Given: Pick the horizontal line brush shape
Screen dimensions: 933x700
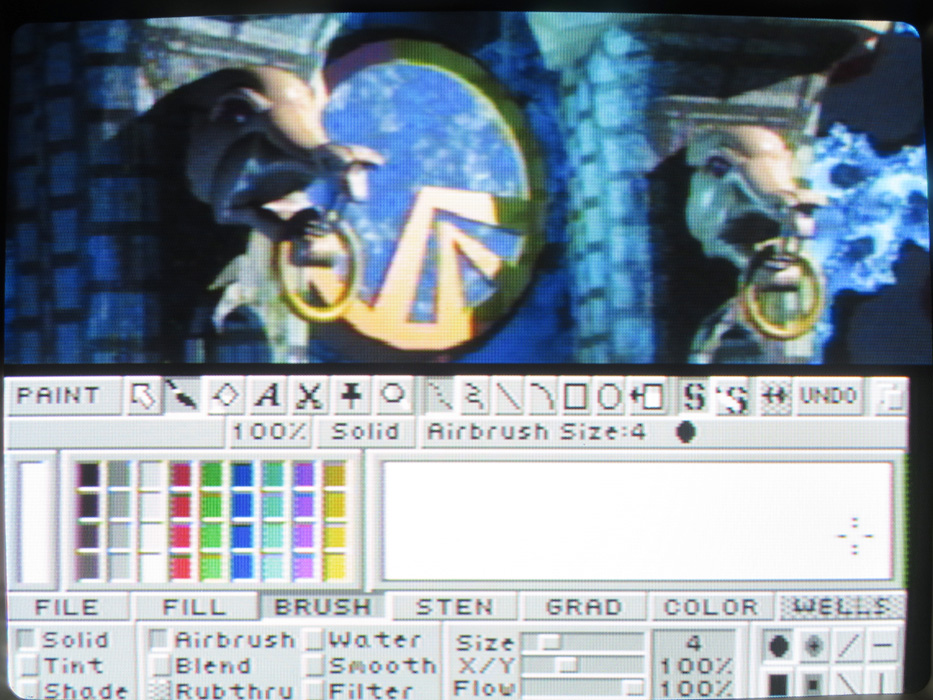Looking at the screenshot, I should [x=883, y=646].
